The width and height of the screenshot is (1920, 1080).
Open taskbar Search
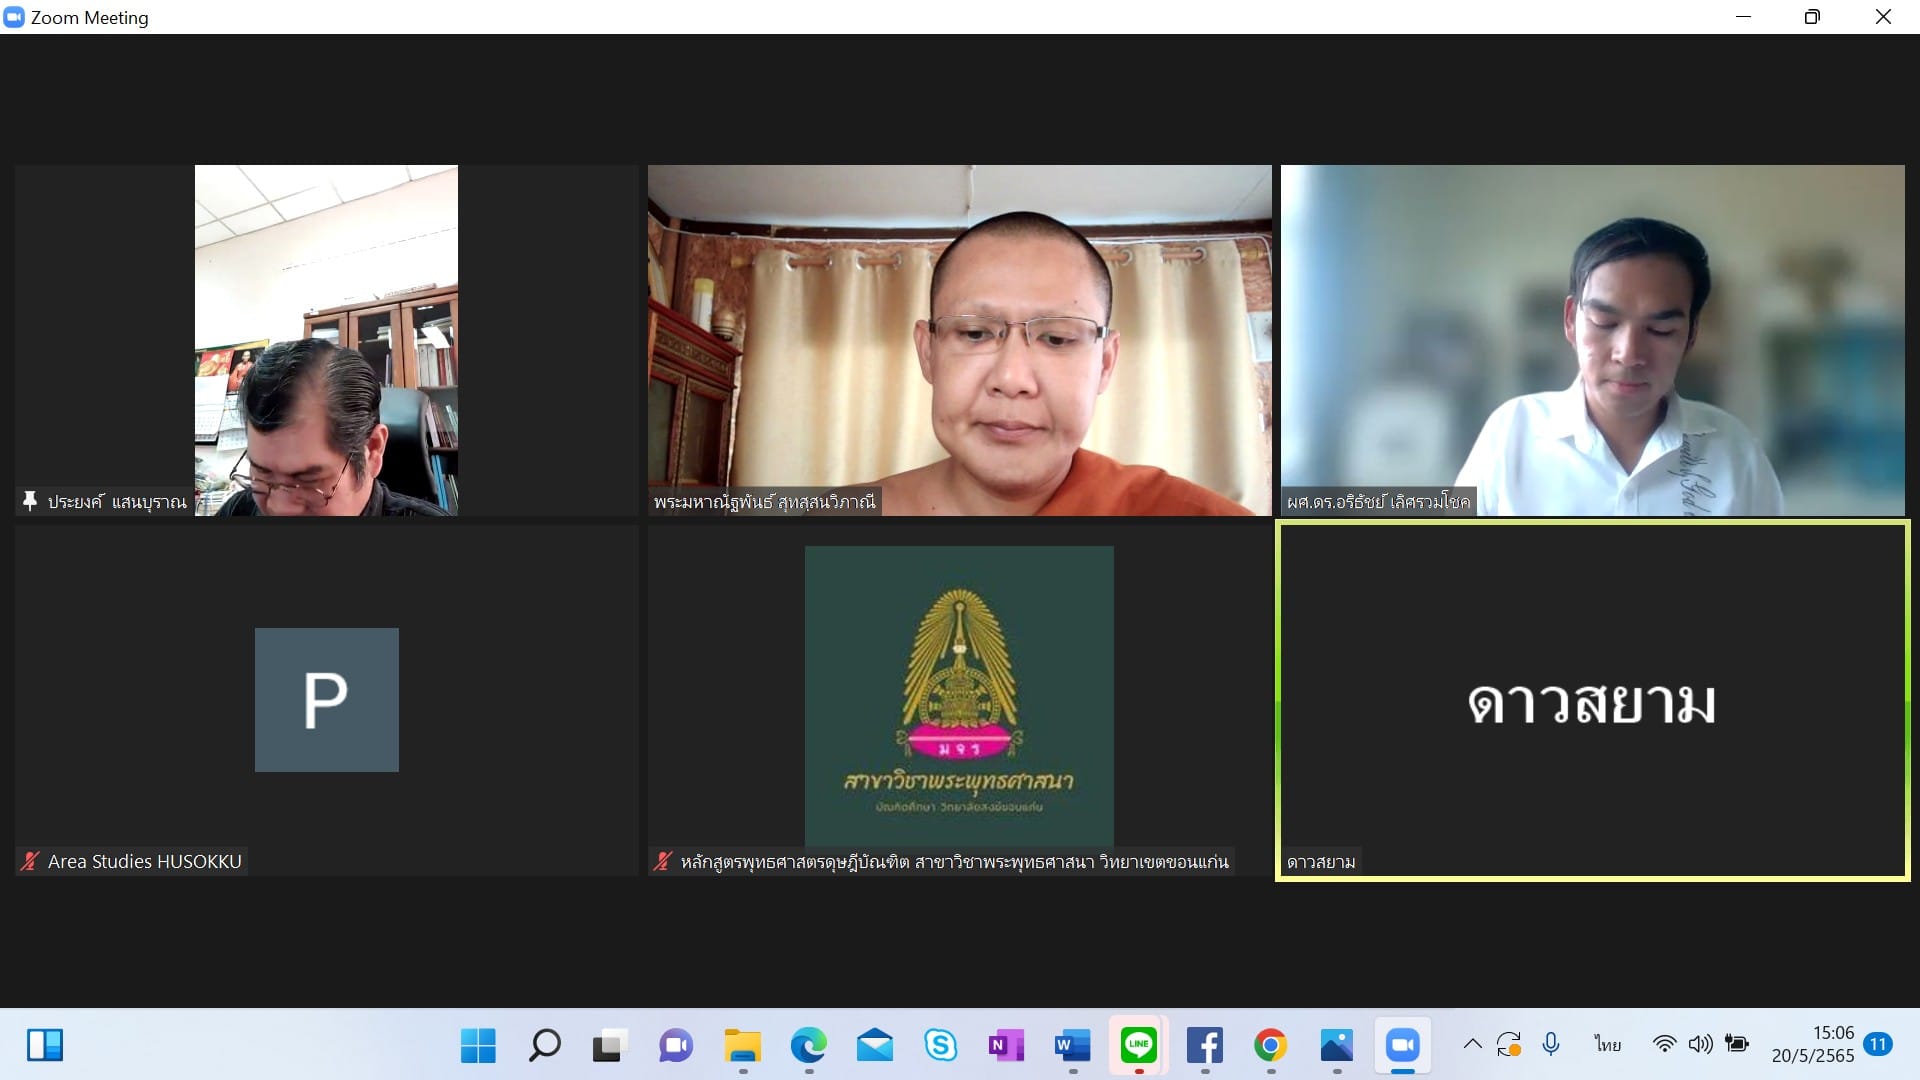(544, 1046)
